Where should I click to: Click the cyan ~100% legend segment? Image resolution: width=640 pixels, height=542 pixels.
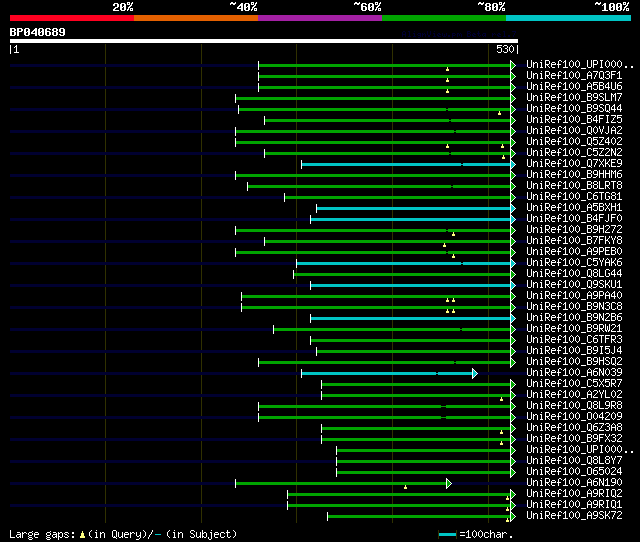click(x=569, y=18)
